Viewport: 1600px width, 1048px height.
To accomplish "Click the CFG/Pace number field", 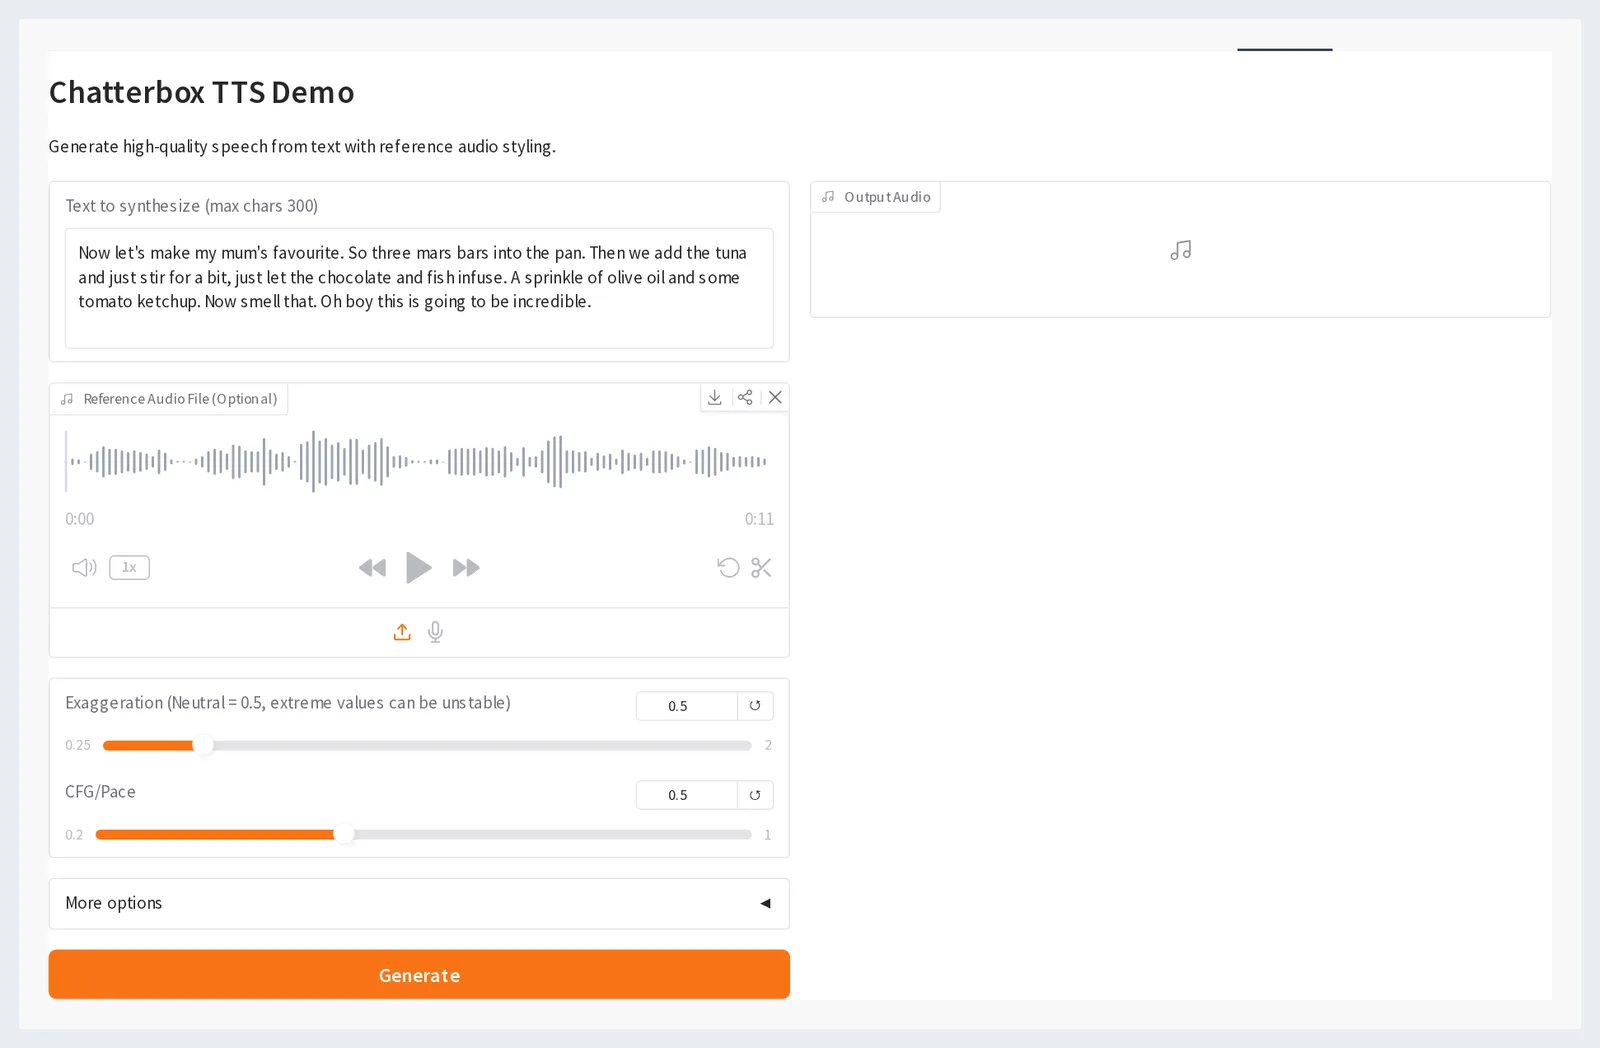I will [687, 795].
